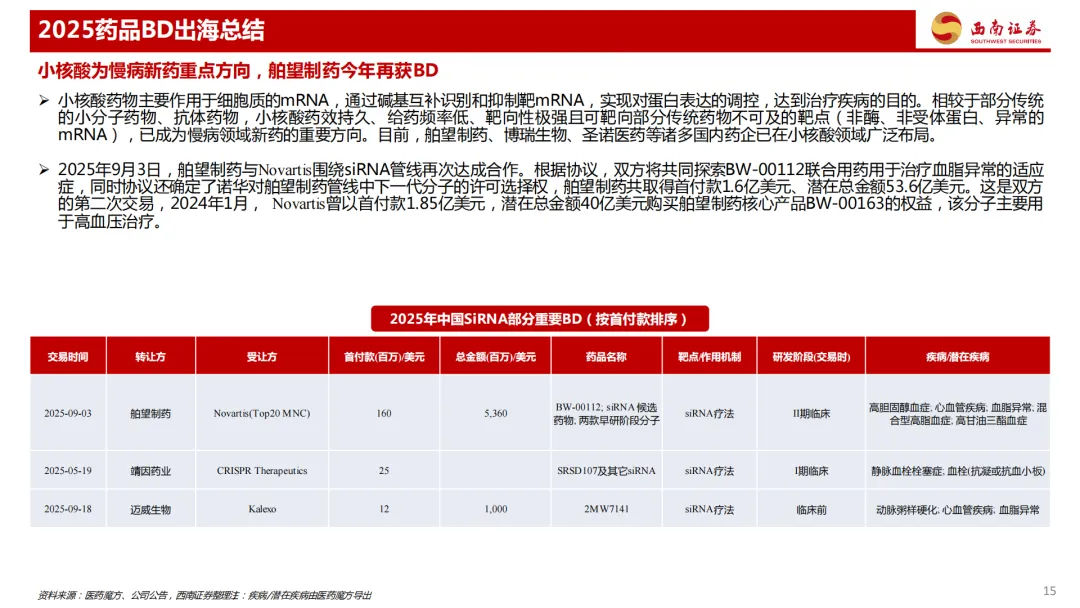Click the page number 15
Screen dimensions: 1080x608
coord(1049,591)
